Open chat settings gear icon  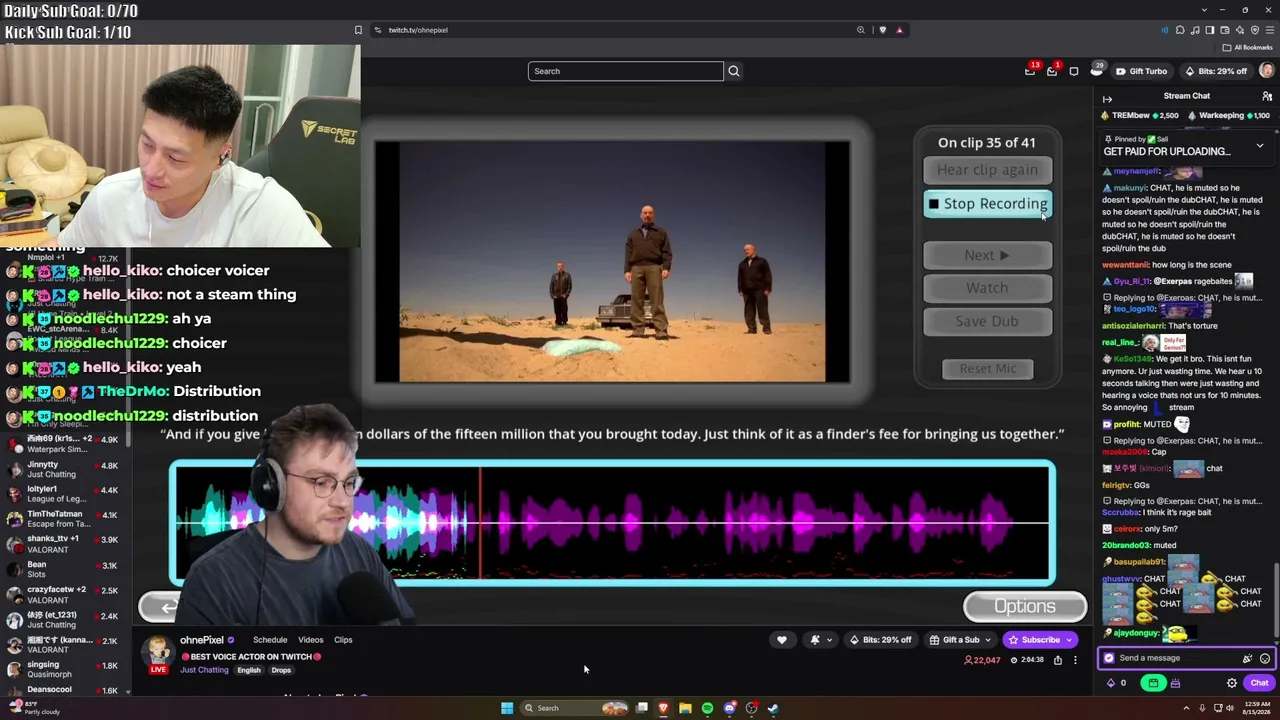tap(1232, 683)
